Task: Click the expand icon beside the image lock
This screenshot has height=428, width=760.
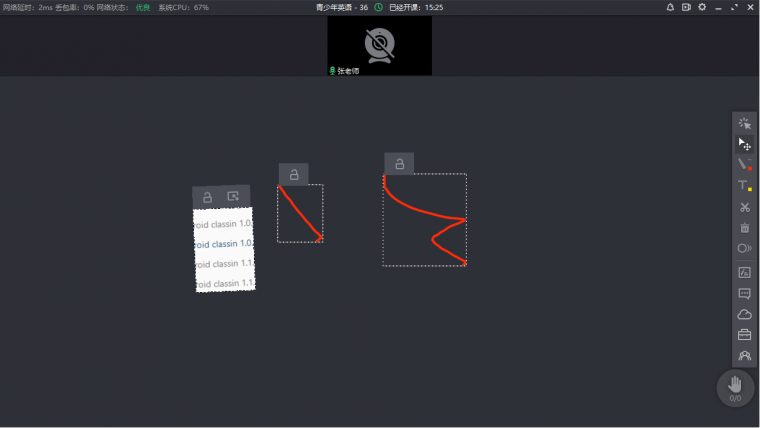Action: [x=233, y=196]
